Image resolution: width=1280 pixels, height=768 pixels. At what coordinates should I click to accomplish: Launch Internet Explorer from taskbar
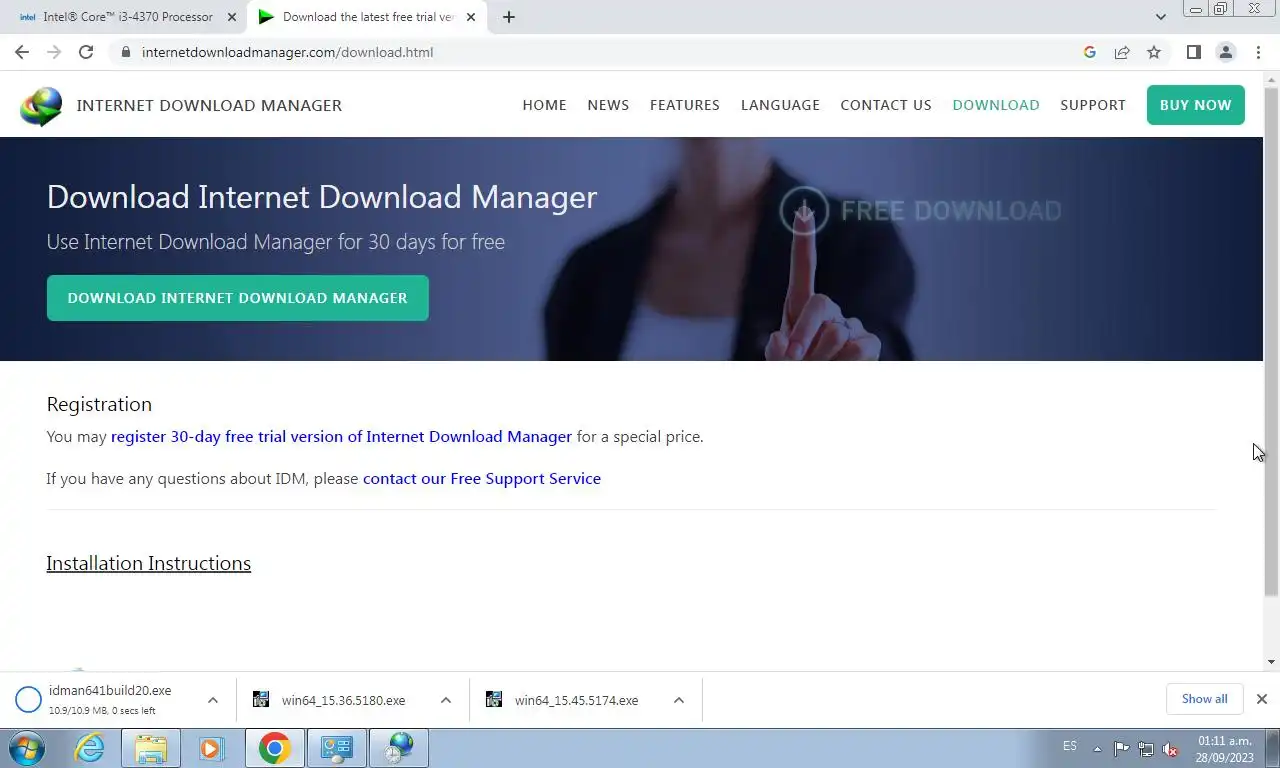pos(90,748)
